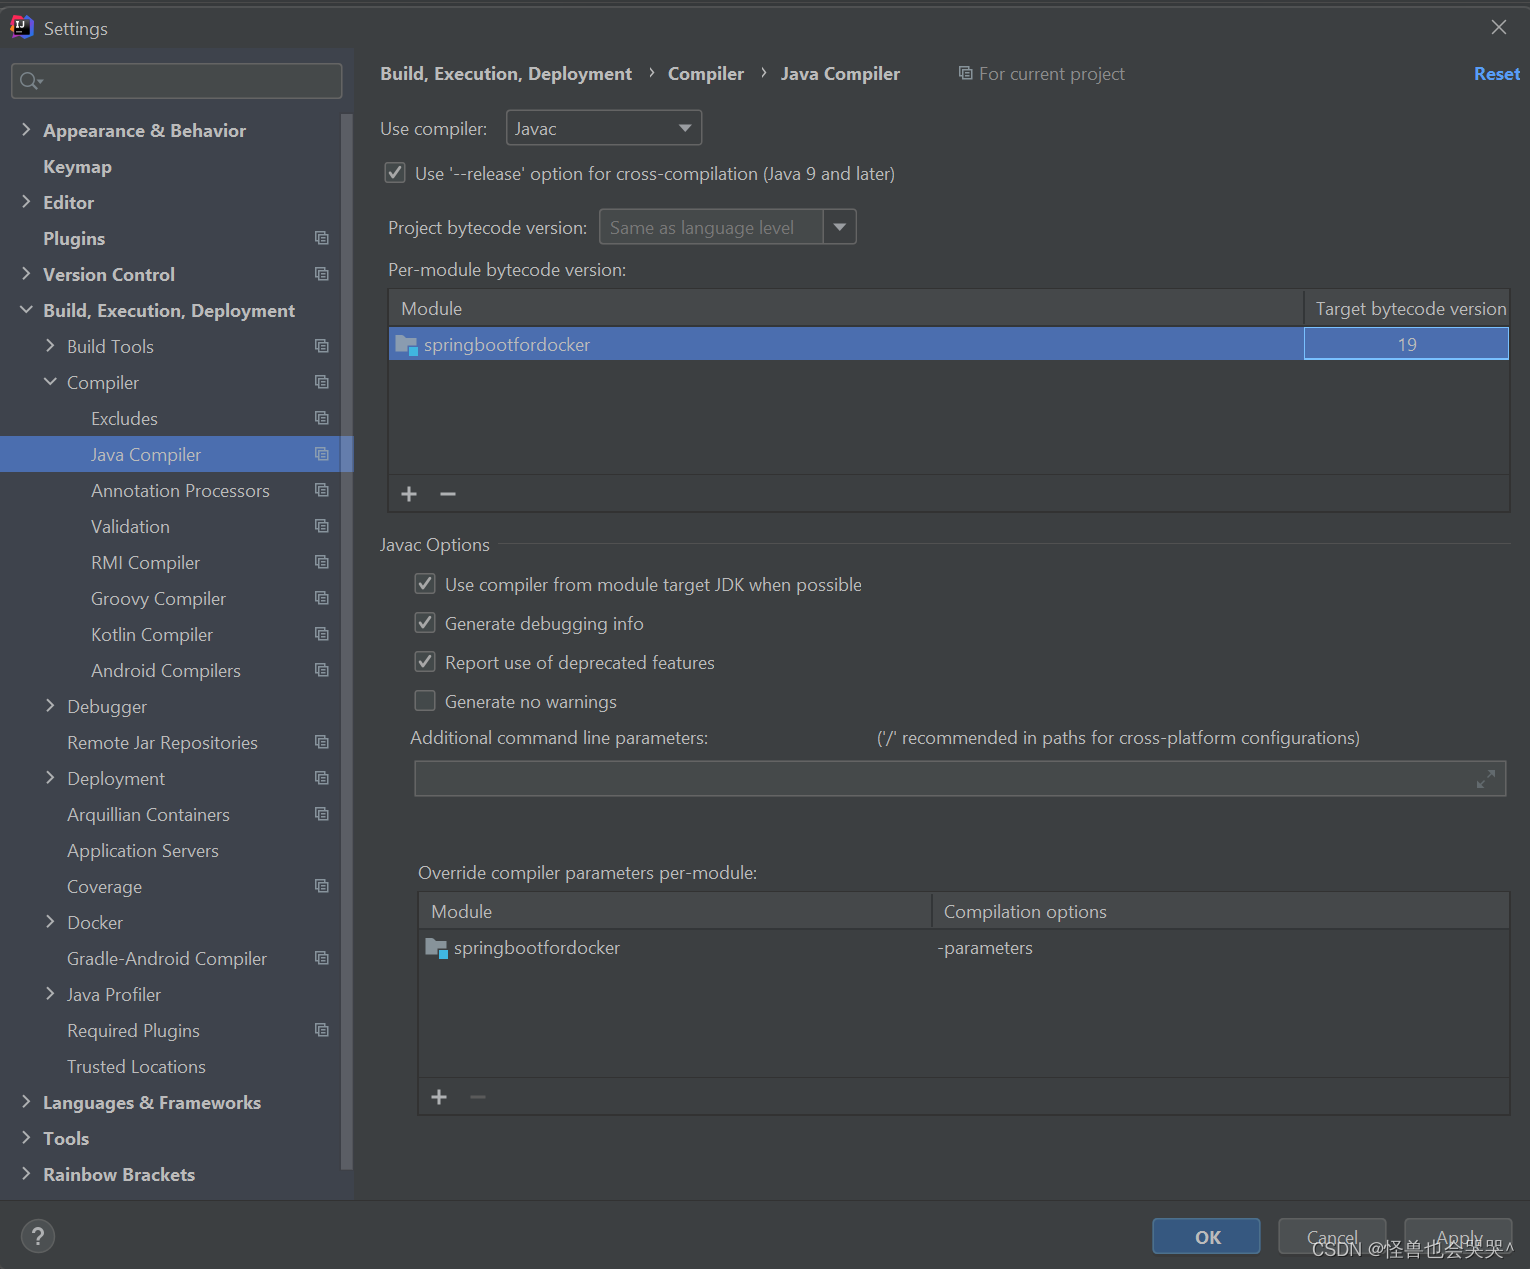The height and width of the screenshot is (1269, 1530).
Task: Click the project-level icon beside Android Compilers
Action: [321, 670]
